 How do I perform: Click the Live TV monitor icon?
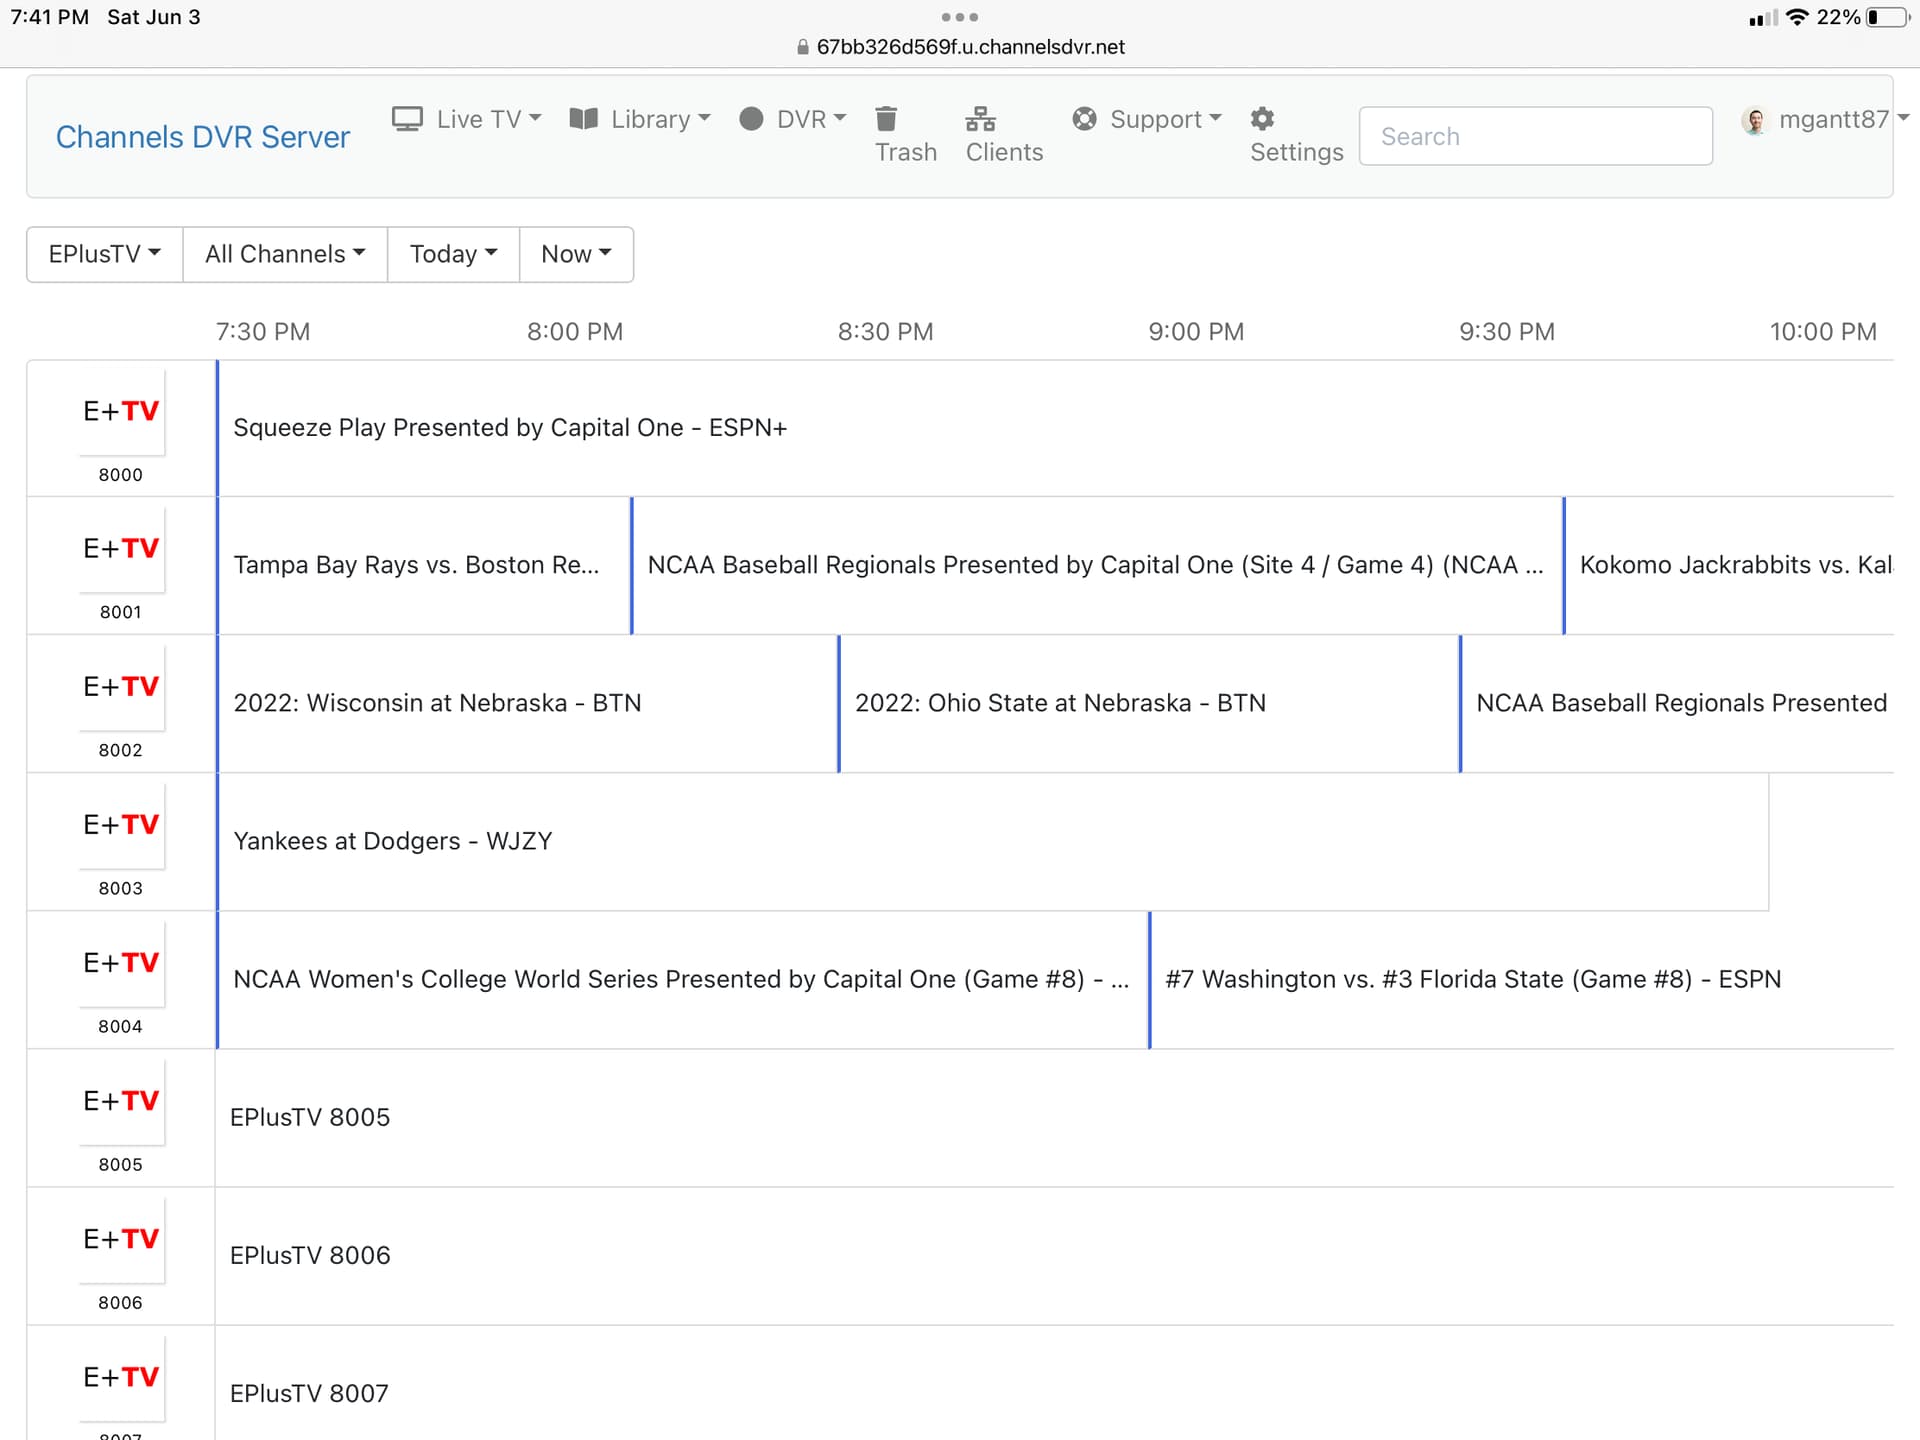(407, 119)
